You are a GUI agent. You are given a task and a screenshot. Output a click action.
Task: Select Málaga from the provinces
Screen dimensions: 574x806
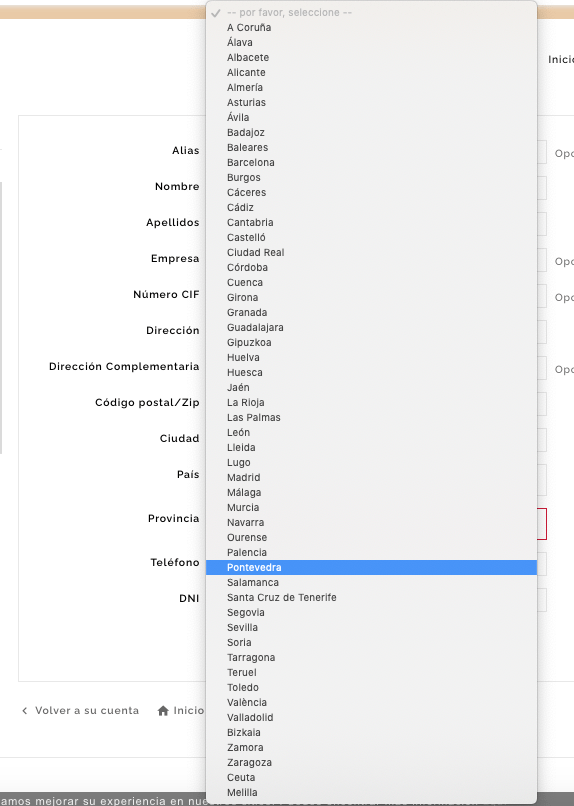[372, 492]
